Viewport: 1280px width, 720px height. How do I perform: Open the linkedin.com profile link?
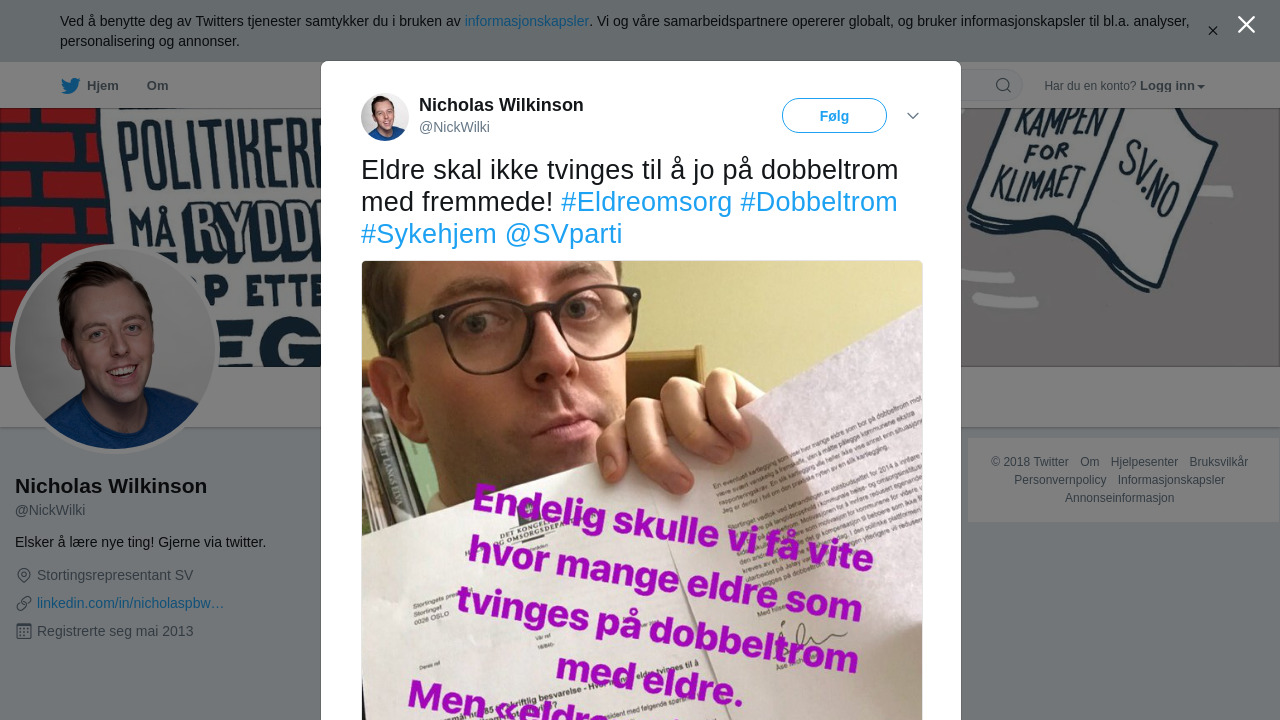click(130, 603)
